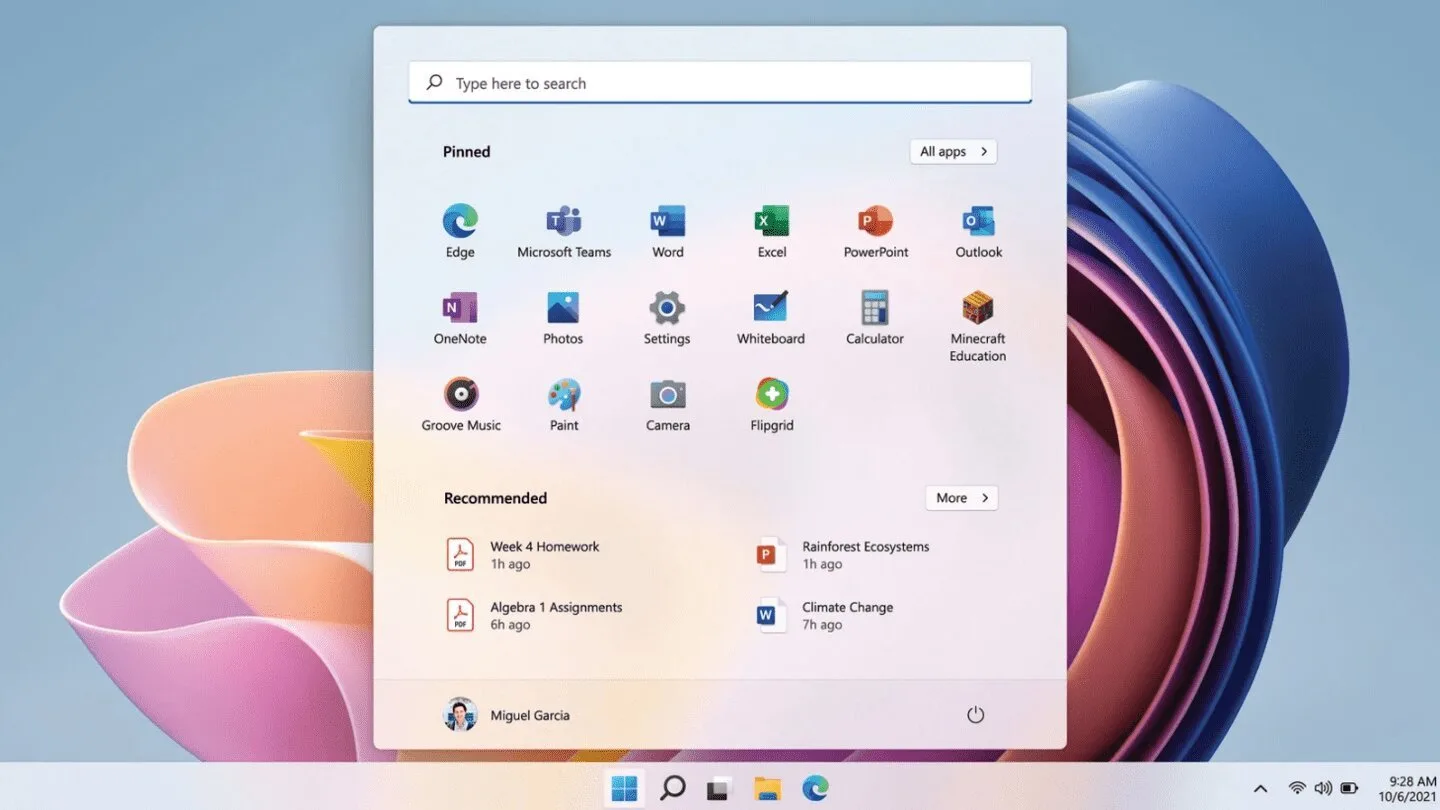Viewport: 1440px width, 810px height.
Task: Open Word from the pinned apps
Action: click(668, 231)
